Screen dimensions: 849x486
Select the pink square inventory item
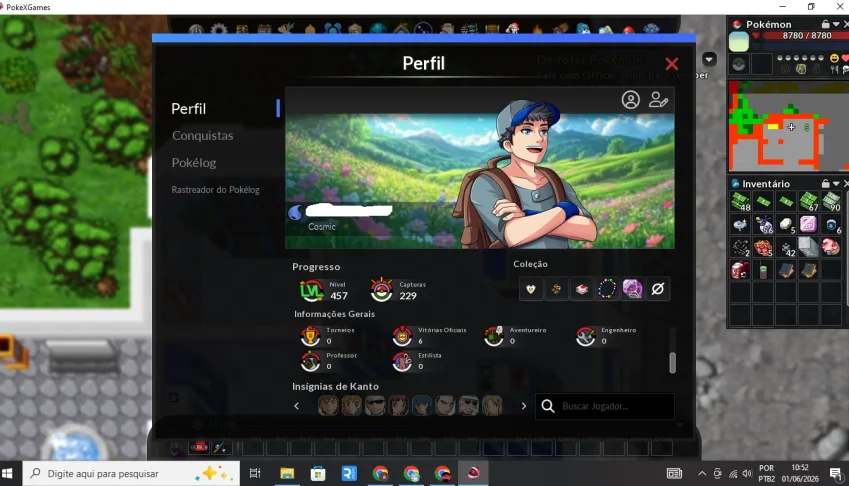808,224
